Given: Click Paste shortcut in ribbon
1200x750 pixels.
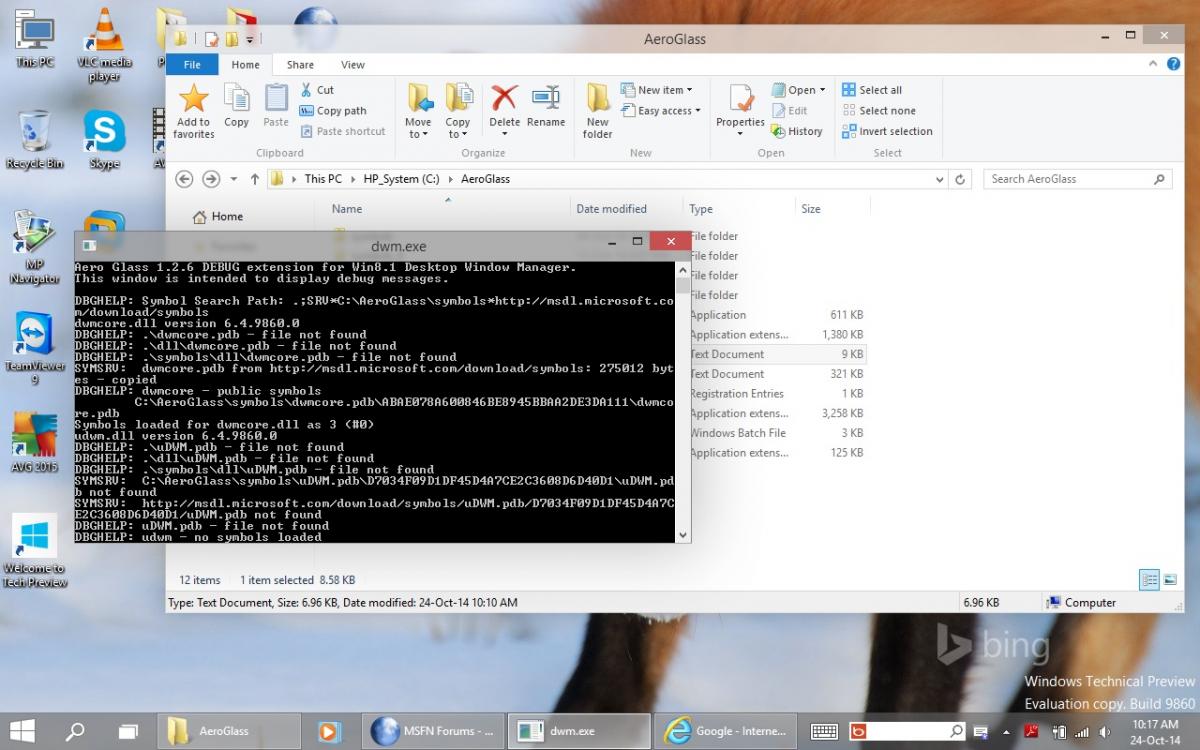Looking at the screenshot, I should (x=342, y=131).
